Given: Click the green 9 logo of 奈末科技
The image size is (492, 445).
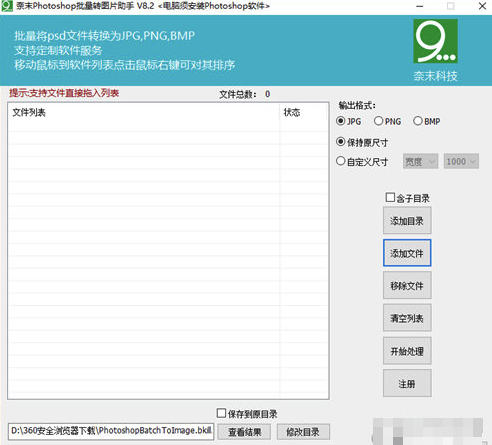Looking at the screenshot, I should point(435,41).
